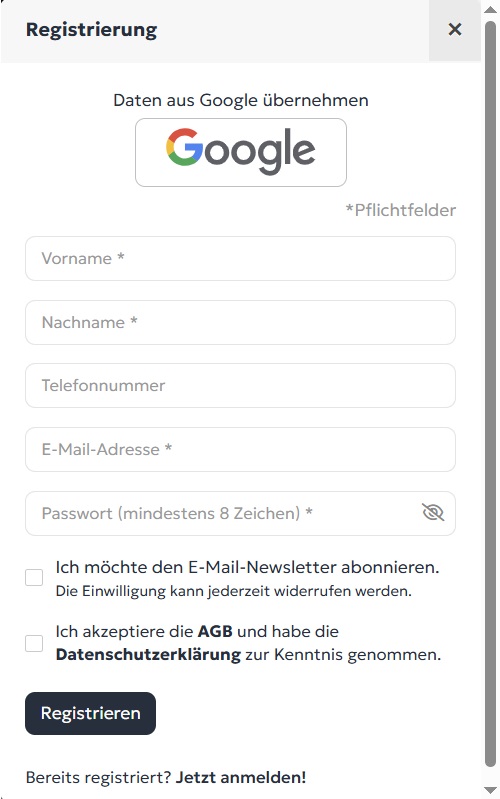Screen dimensions: 500x799
Task: Select the E-Mail-Adresse field
Action: [240, 449]
